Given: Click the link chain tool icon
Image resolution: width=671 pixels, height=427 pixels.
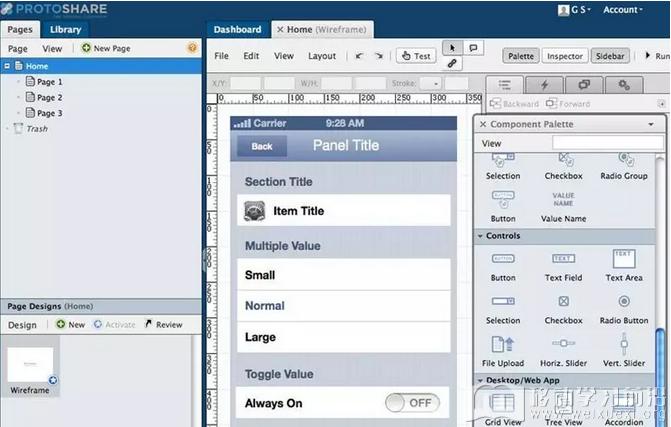Looking at the screenshot, I should click(x=452, y=64).
